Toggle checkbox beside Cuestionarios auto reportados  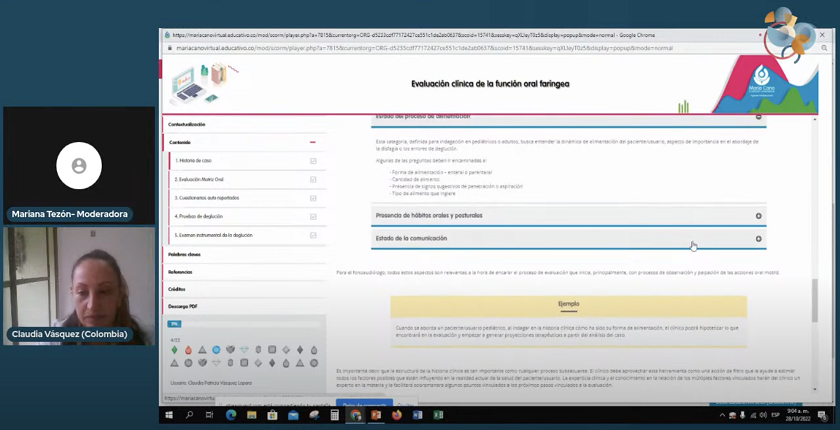[313, 198]
